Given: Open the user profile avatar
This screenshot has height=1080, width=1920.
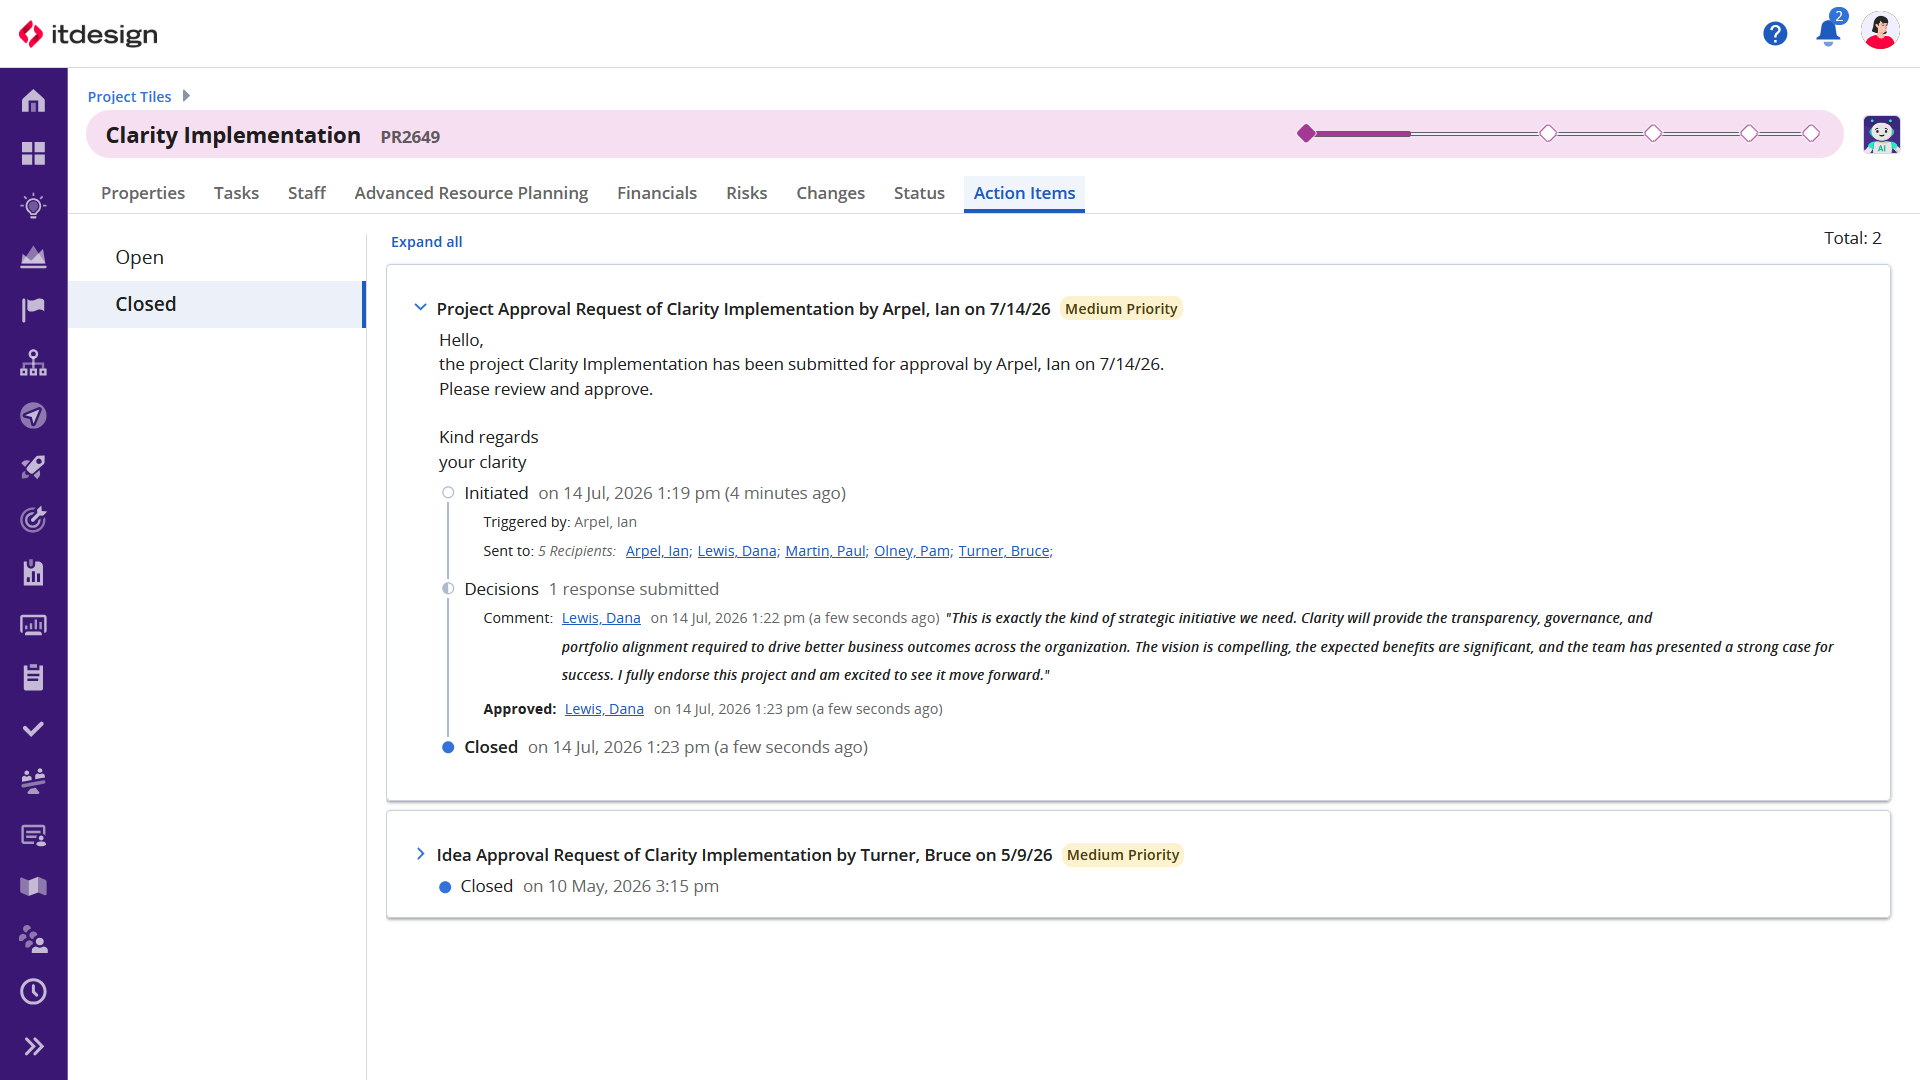Looking at the screenshot, I should tap(1880, 32).
